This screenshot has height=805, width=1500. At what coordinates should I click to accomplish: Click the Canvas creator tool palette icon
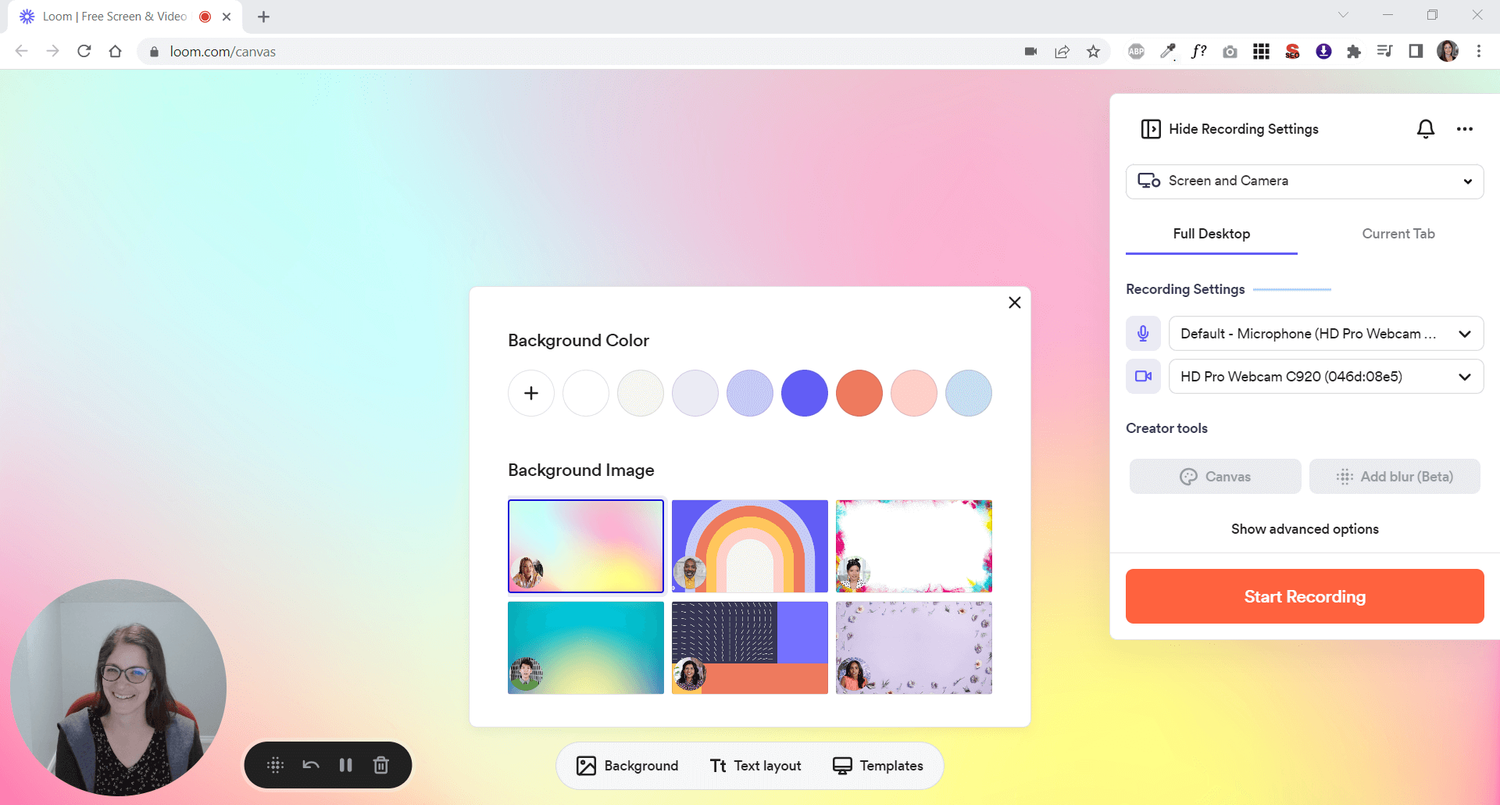click(1188, 476)
